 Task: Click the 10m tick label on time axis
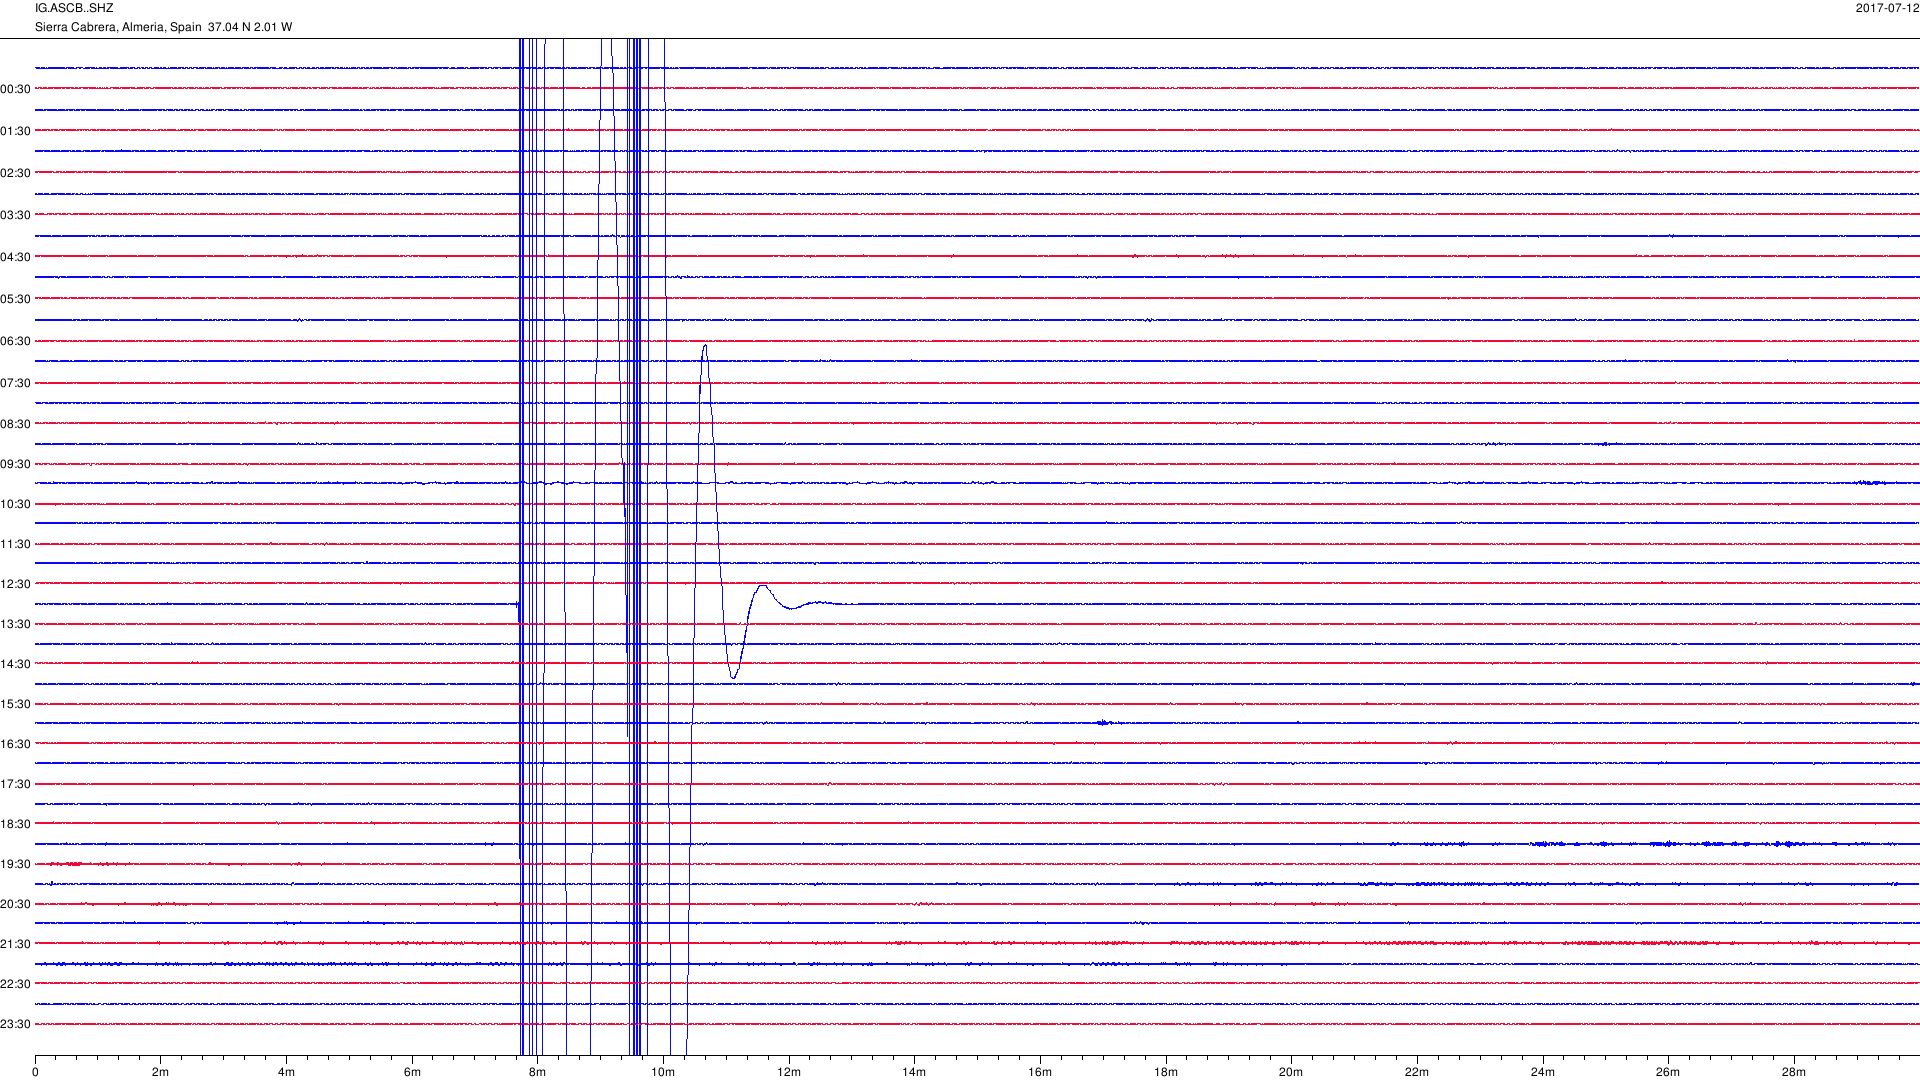663,1072
